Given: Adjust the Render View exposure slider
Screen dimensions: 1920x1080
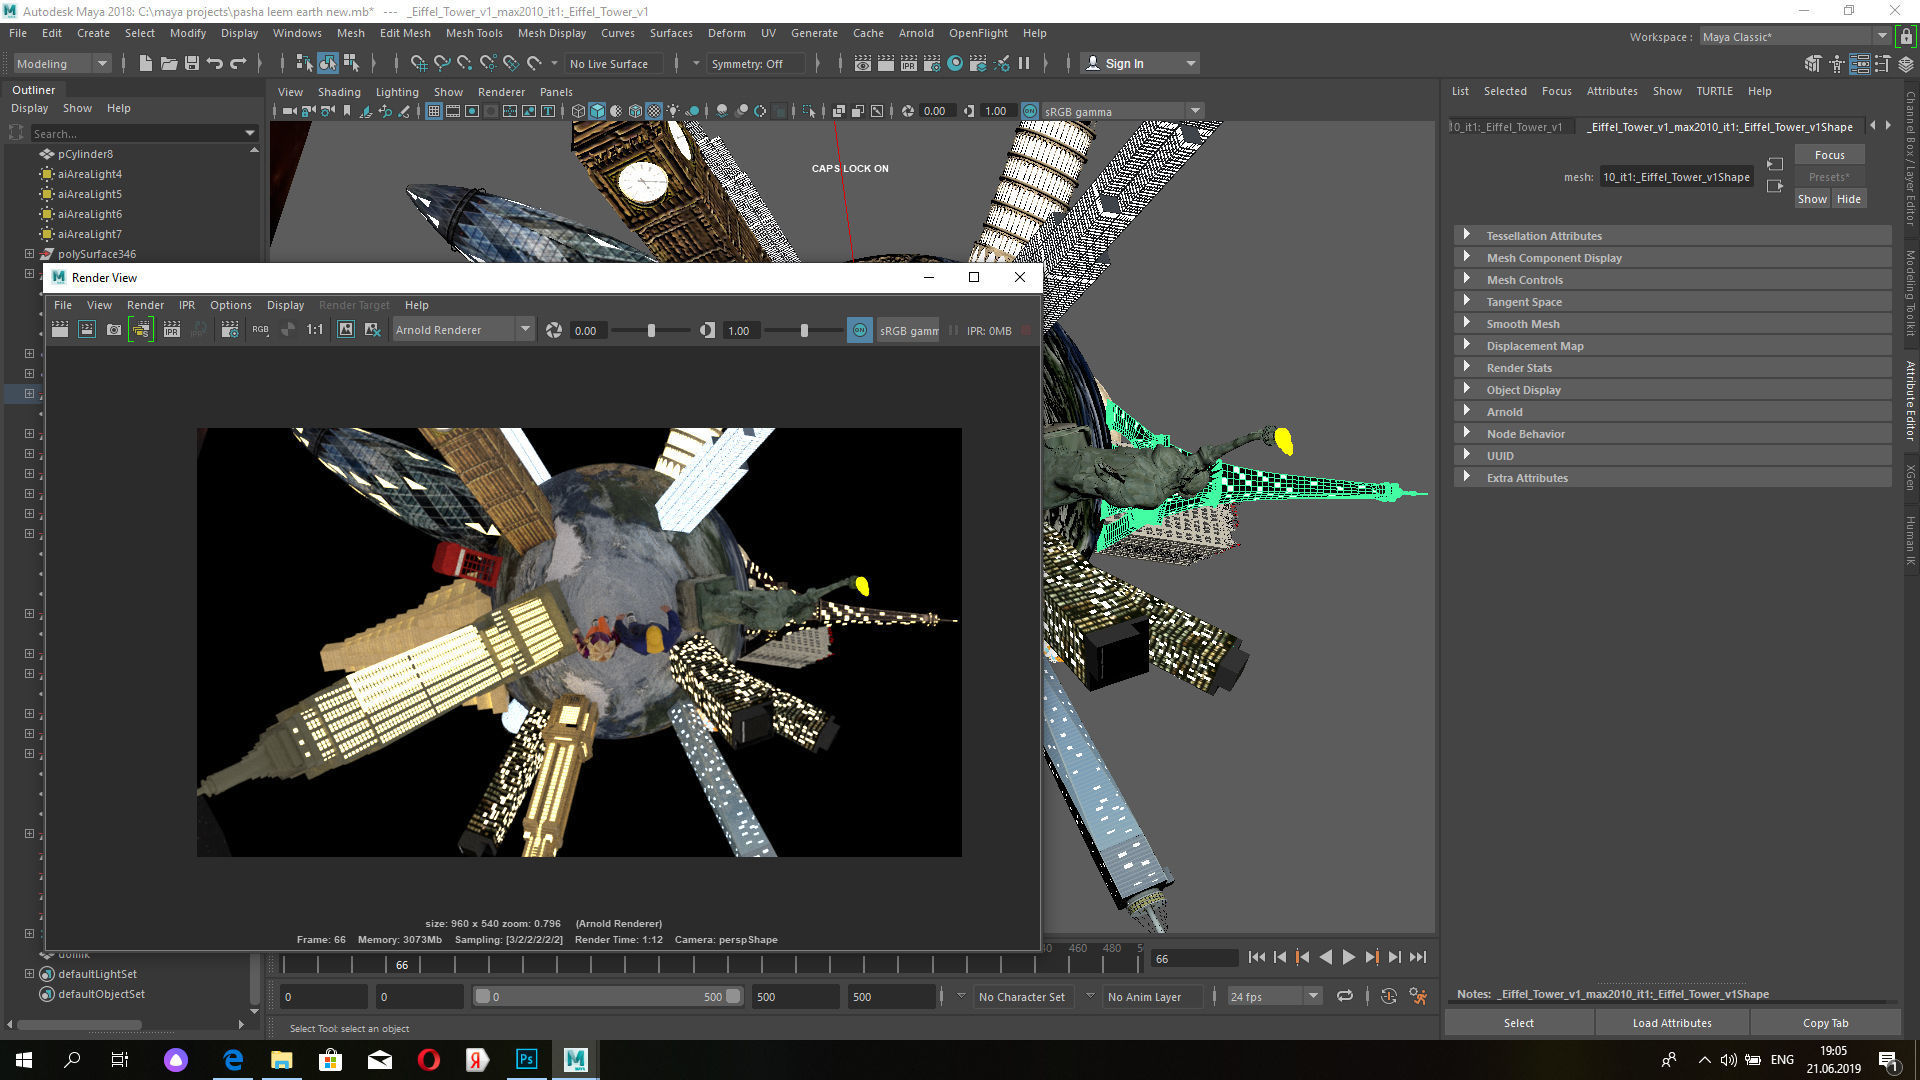Looking at the screenshot, I should 651,330.
